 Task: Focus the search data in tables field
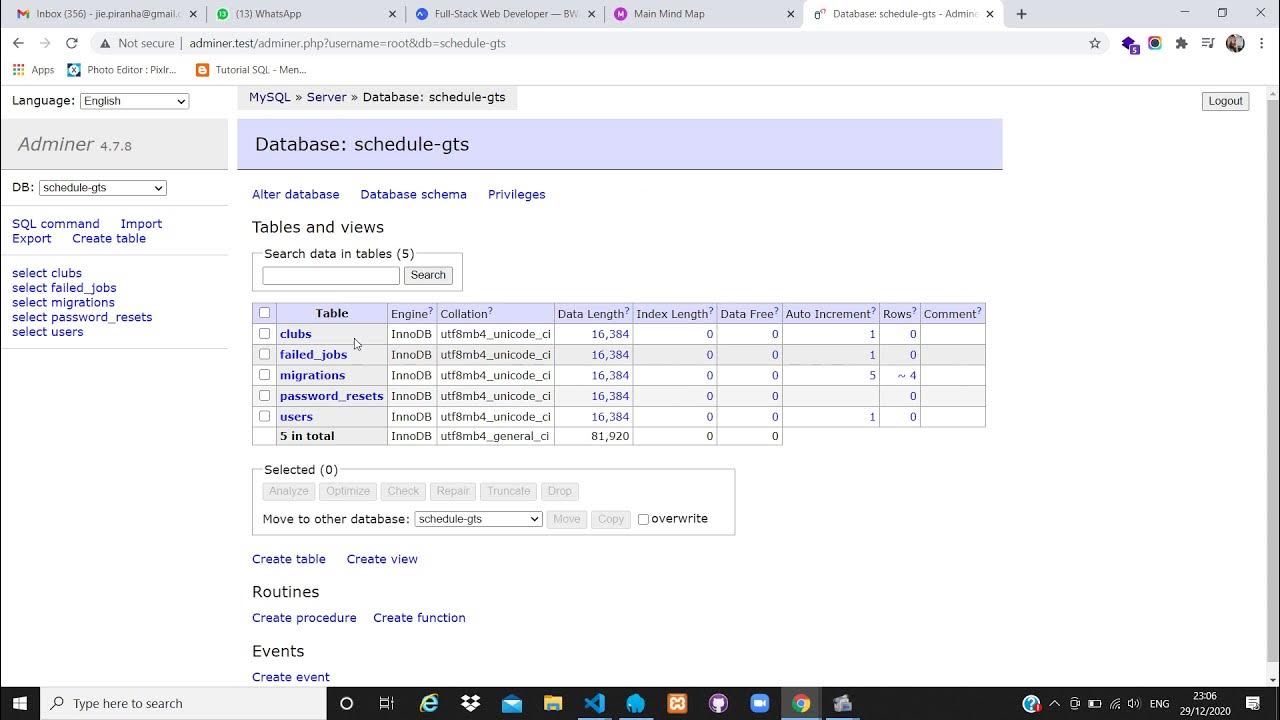click(x=331, y=275)
